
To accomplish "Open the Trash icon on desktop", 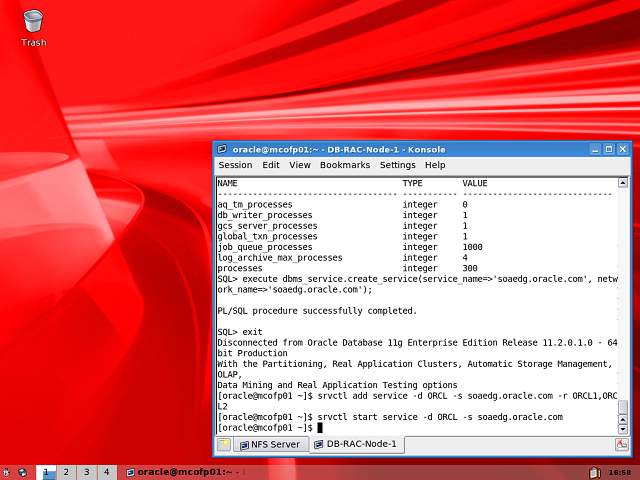I will point(33,28).
